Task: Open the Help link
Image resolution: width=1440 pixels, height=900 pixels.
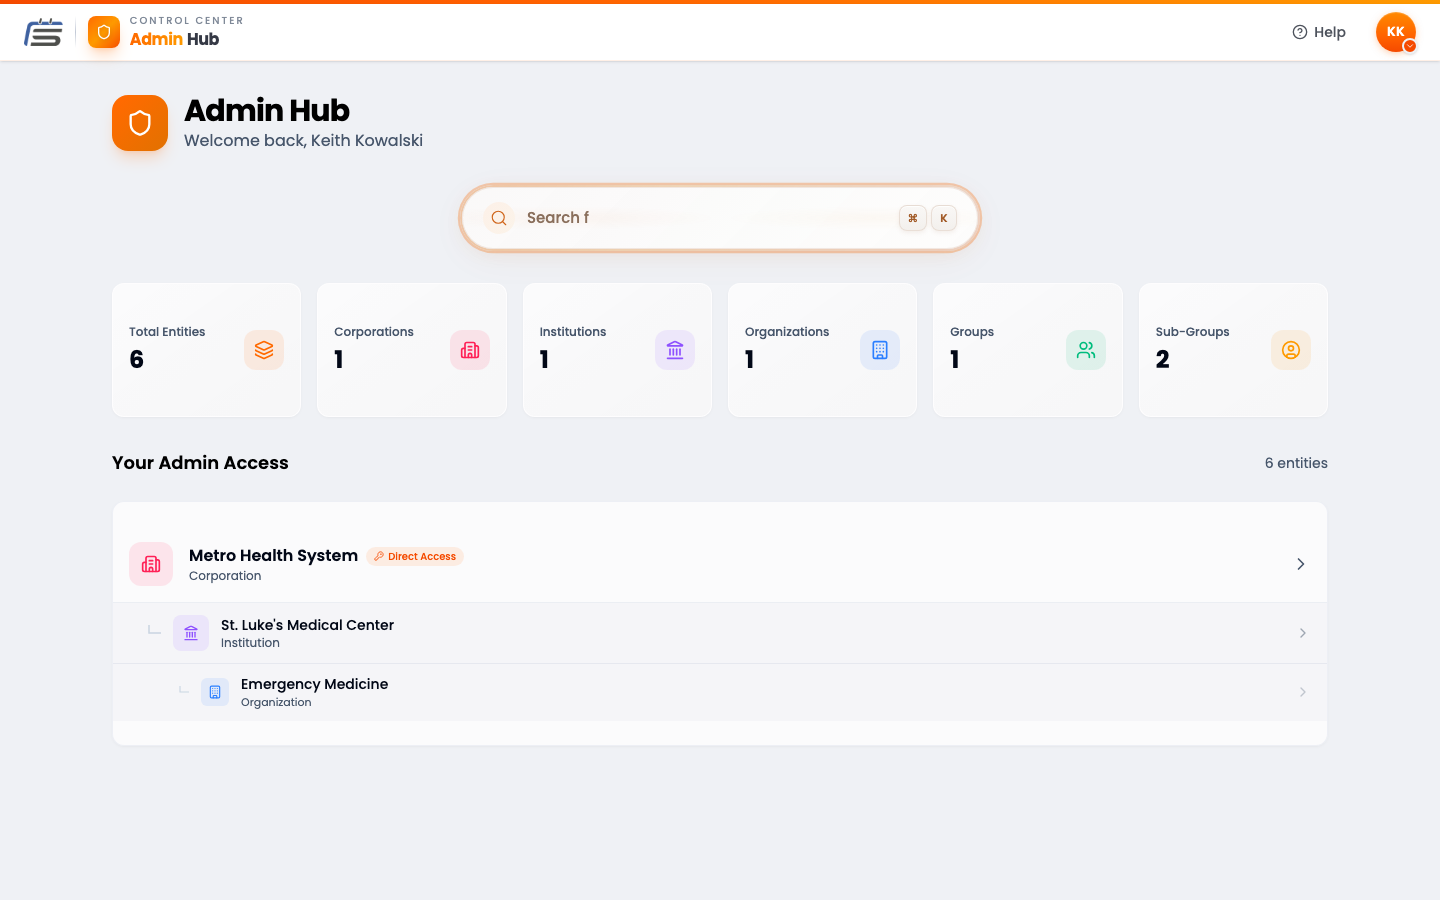Action: (x=1318, y=32)
